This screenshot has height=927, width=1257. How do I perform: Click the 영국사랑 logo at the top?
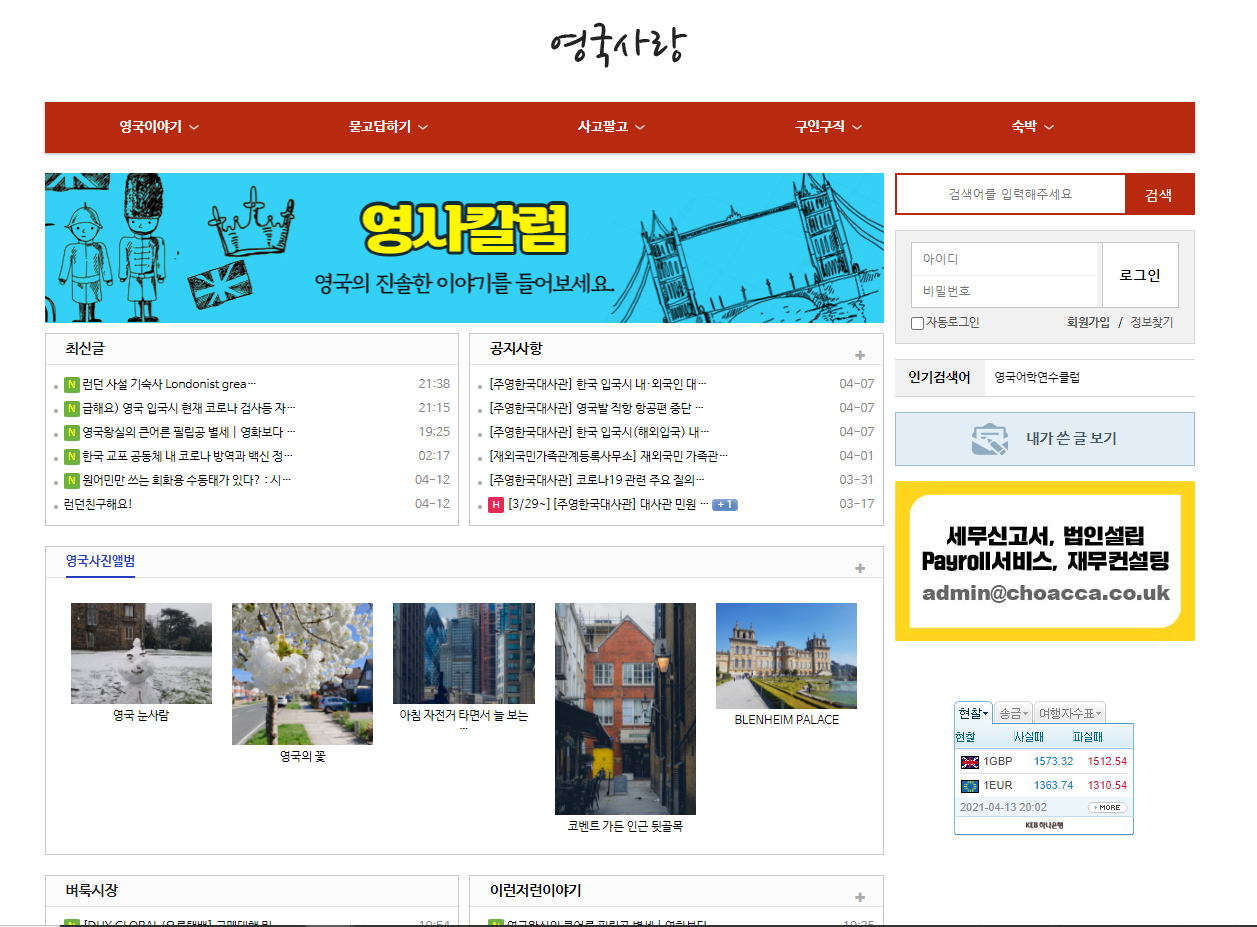tap(619, 45)
